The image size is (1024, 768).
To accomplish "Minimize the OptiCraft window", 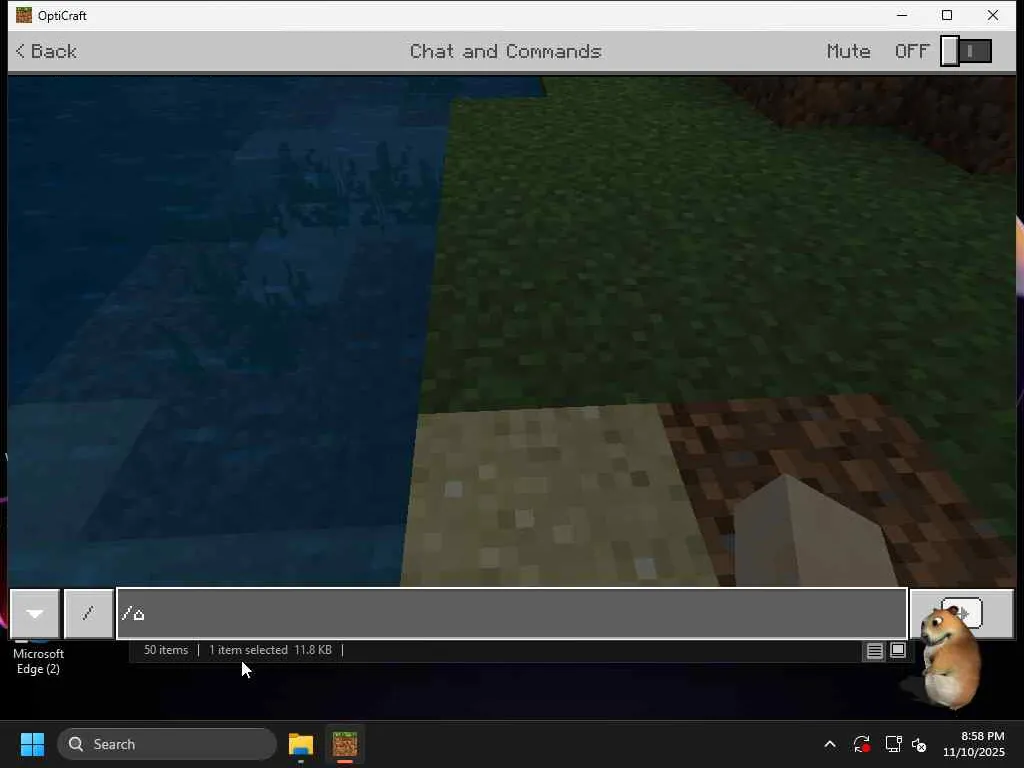I will coord(902,15).
